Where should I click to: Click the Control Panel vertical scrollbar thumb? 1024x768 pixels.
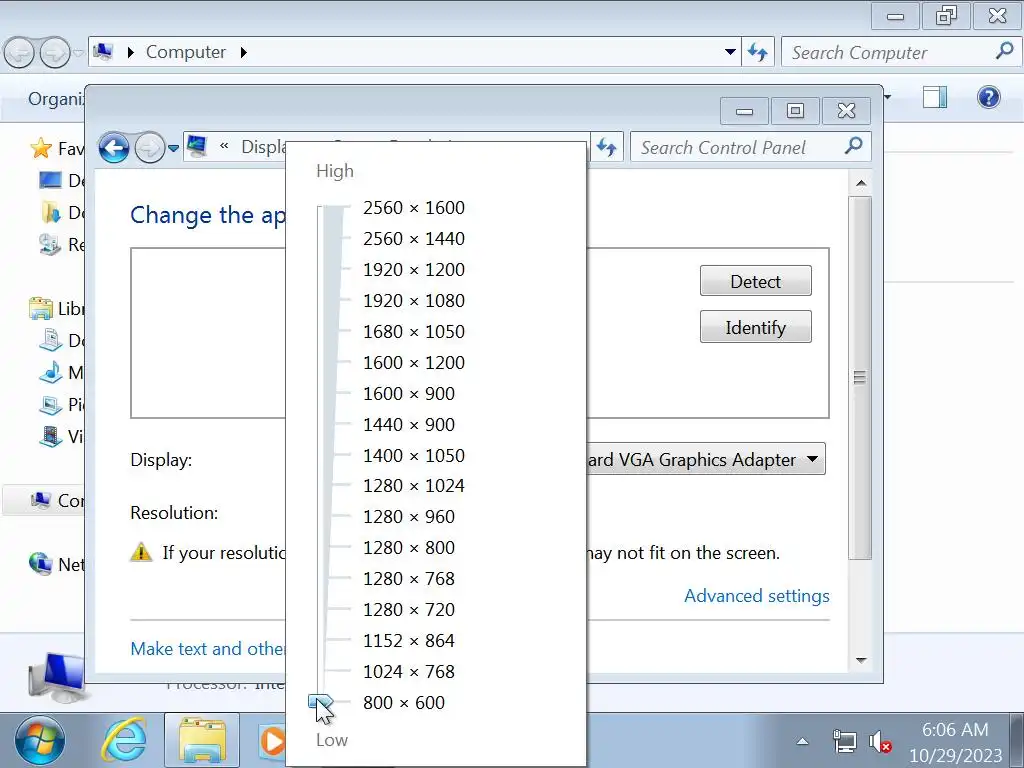coord(860,377)
